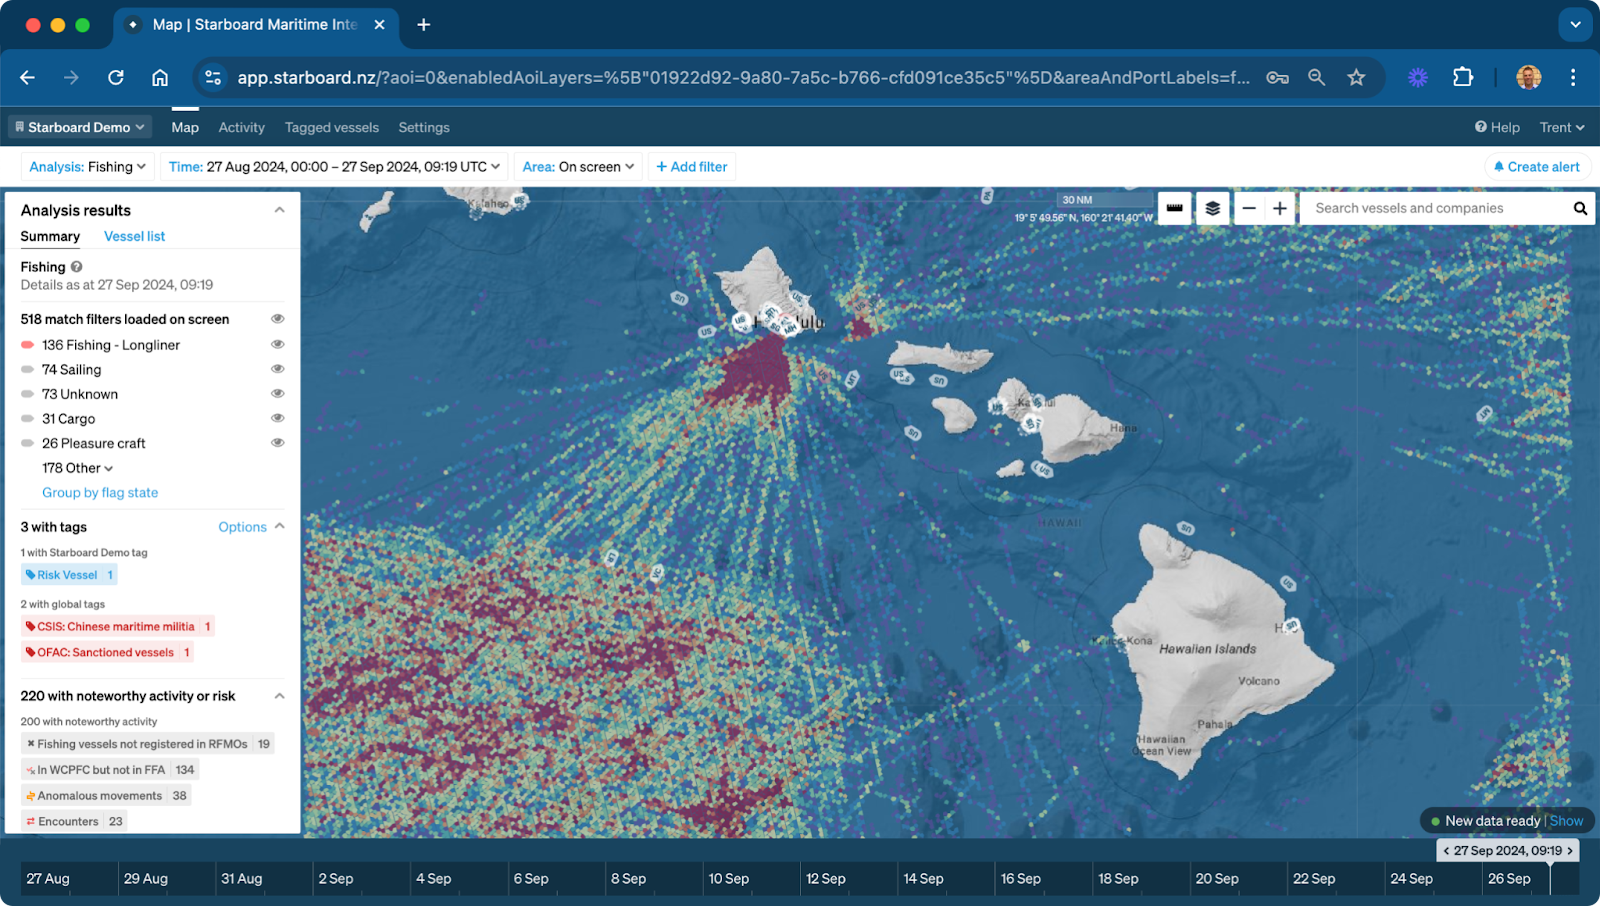Open the map layers panel

(1213, 208)
